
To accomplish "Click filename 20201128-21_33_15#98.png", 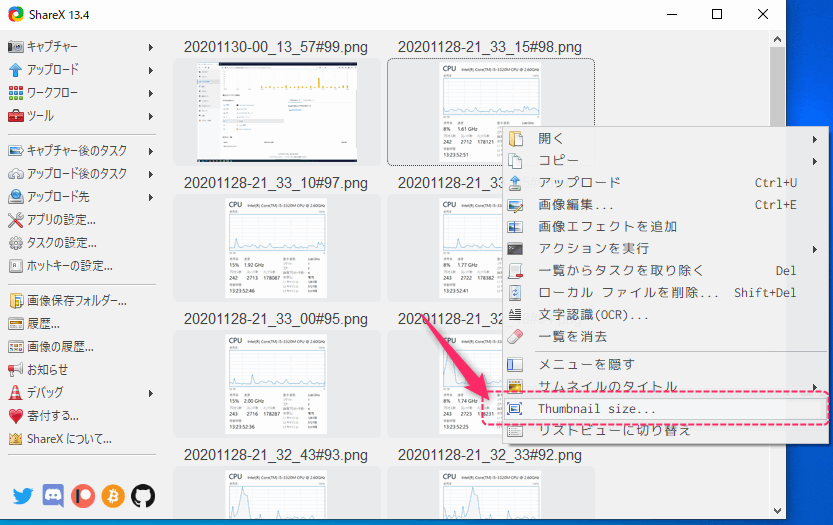I will [x=490, y=47].
